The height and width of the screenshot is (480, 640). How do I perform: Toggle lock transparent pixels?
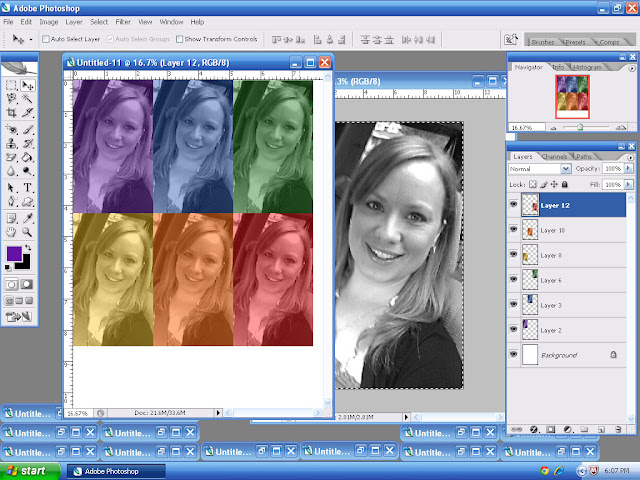coord(533,184)
